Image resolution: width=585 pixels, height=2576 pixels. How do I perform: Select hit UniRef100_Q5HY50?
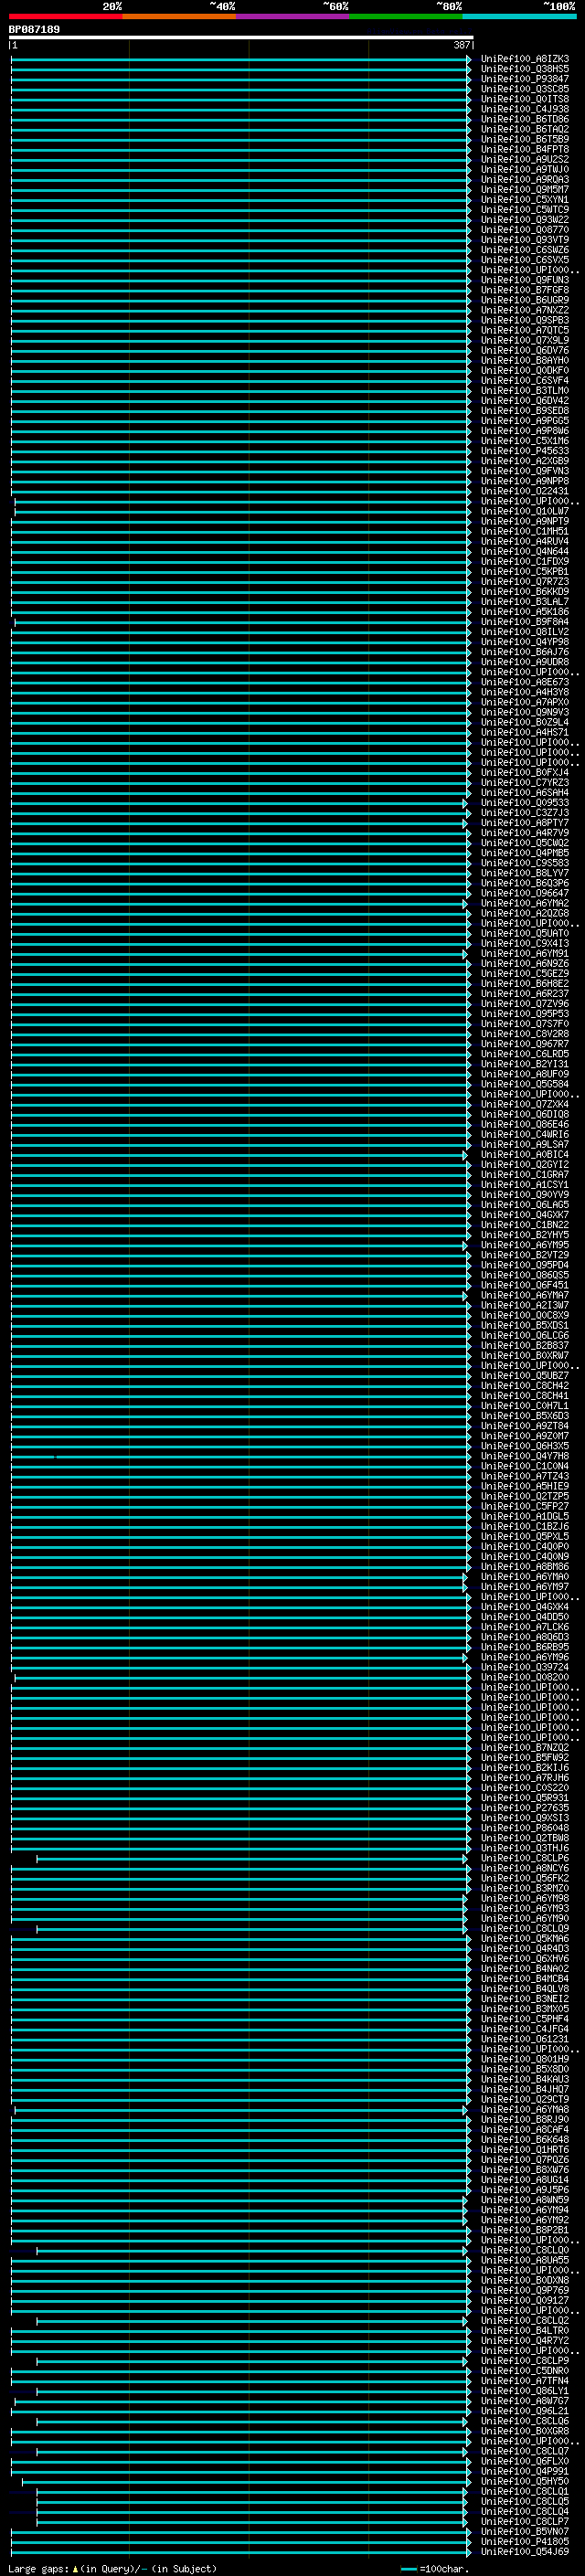(525, 2481)
